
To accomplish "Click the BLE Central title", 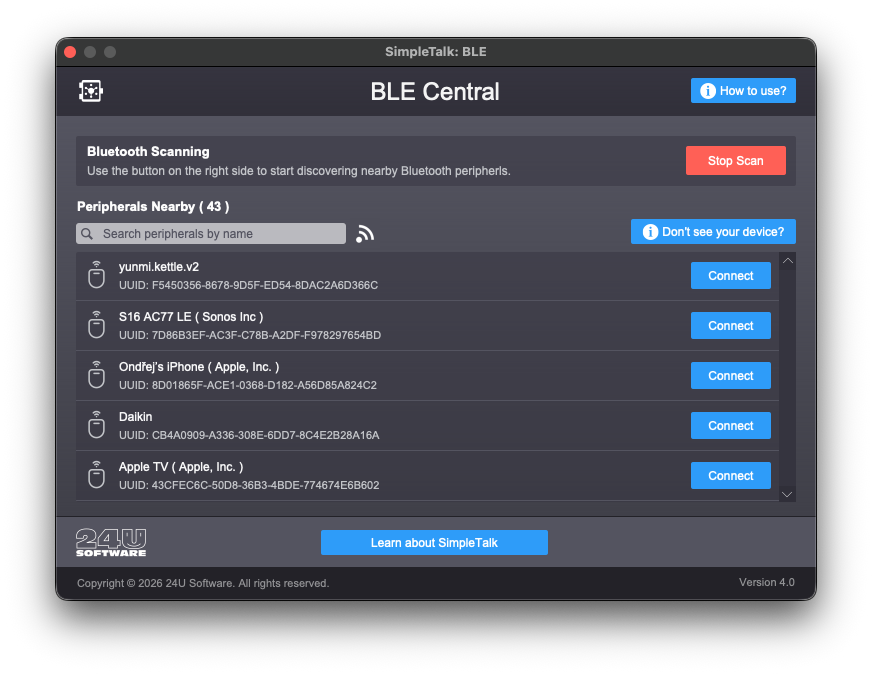I will [x=435, y=92].
